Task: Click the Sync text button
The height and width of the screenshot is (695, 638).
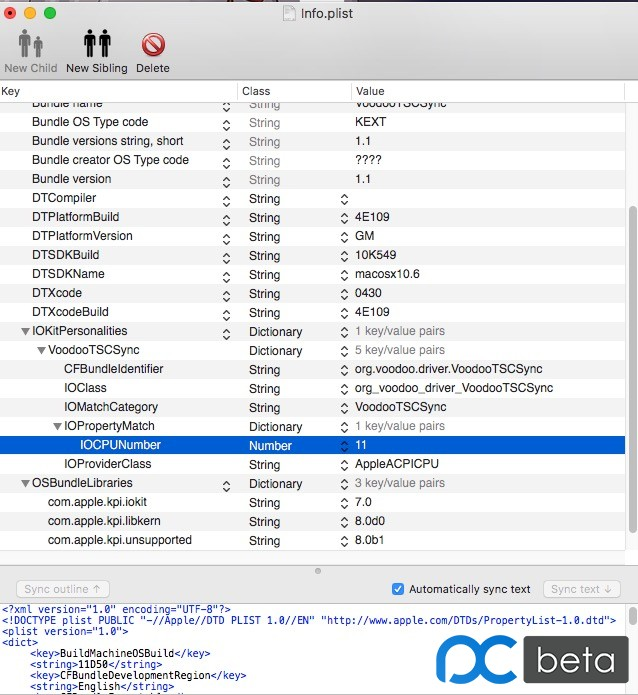Action: 581,589
